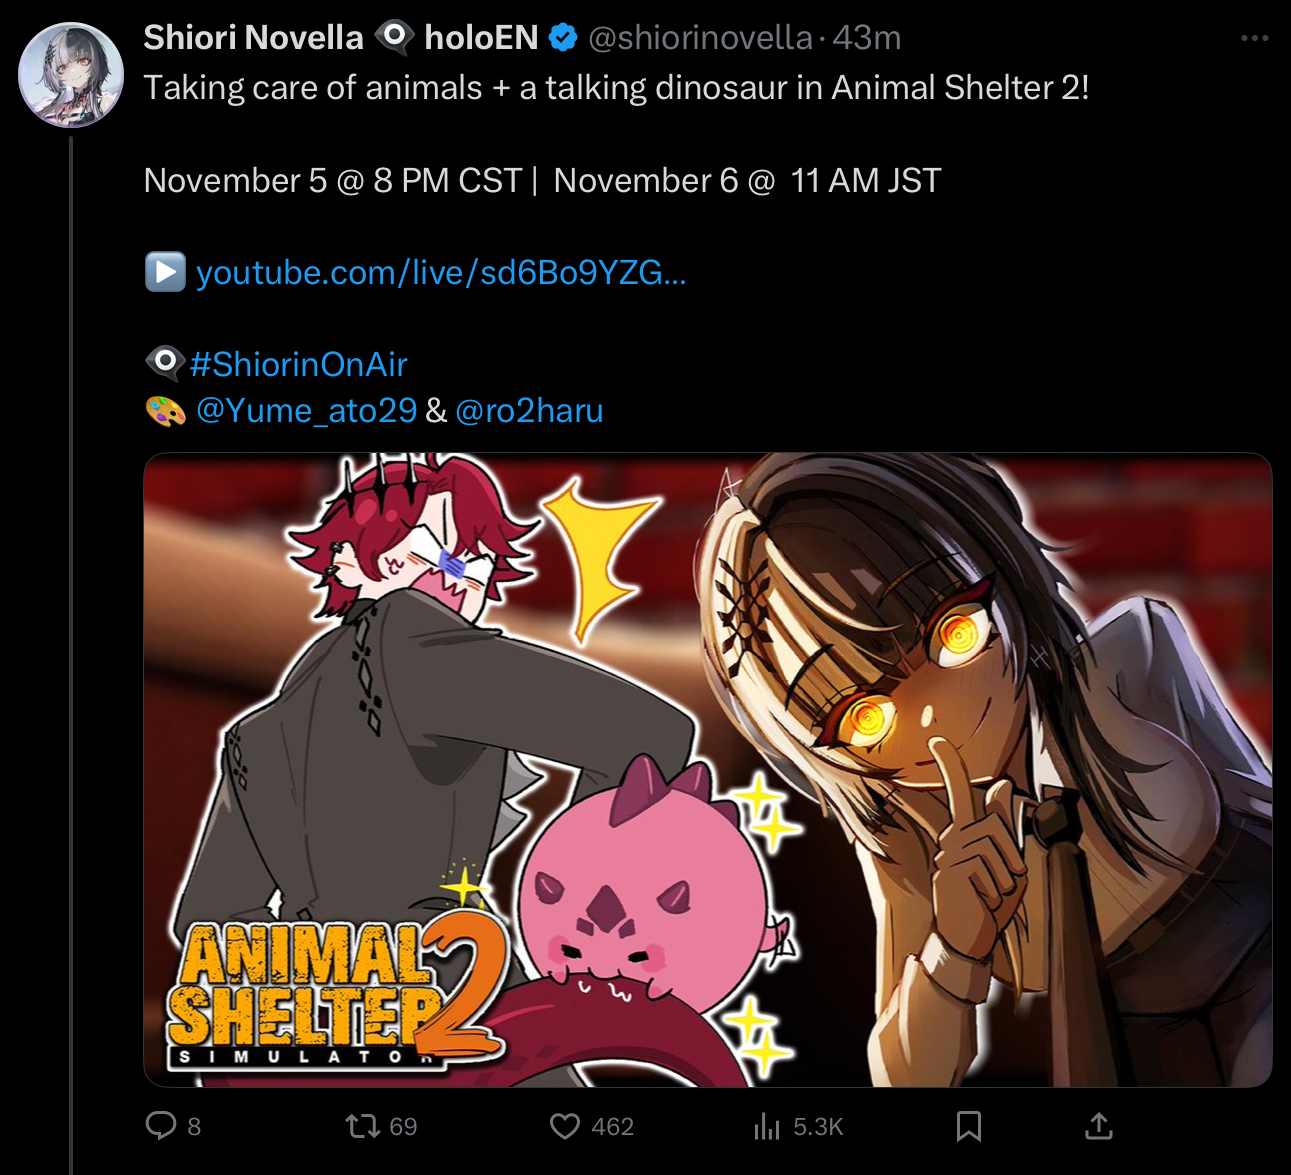This screenshot has height=1175, width=1291.
Task: Open the 43m timestamp permalink
Action: pyautogui.click(x=867, y=38)
